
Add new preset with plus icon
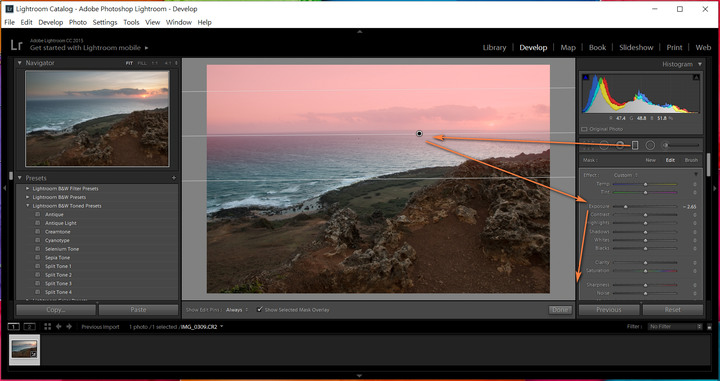coord(174,178)
